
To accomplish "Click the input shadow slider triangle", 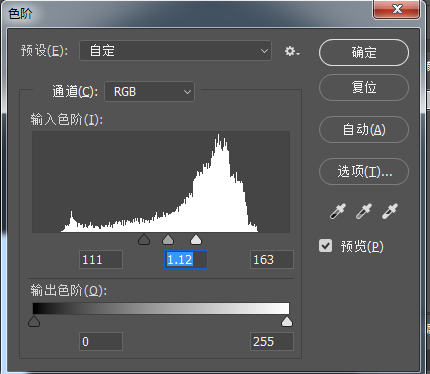I will click(x=144, y=239).
